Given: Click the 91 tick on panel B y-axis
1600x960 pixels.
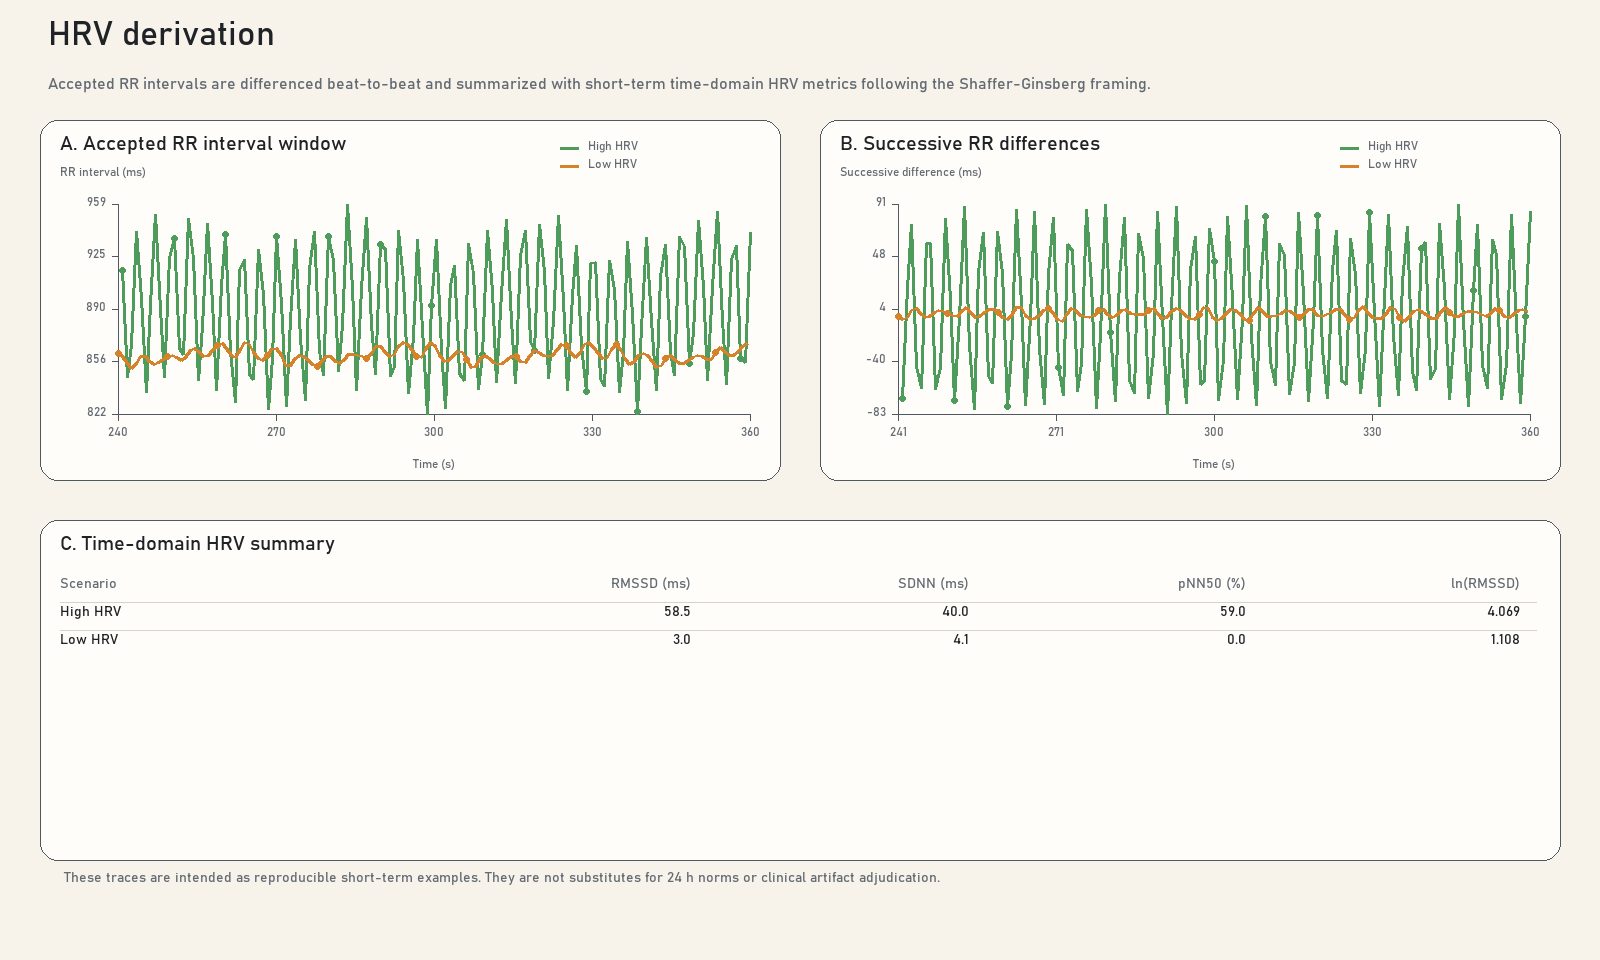Looking at the screenshot, I should [x=881, y=202].
